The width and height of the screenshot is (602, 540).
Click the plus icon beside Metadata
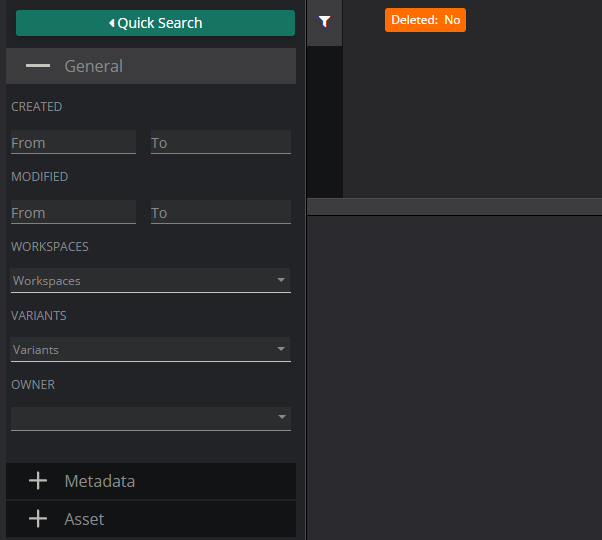point(38,481)
